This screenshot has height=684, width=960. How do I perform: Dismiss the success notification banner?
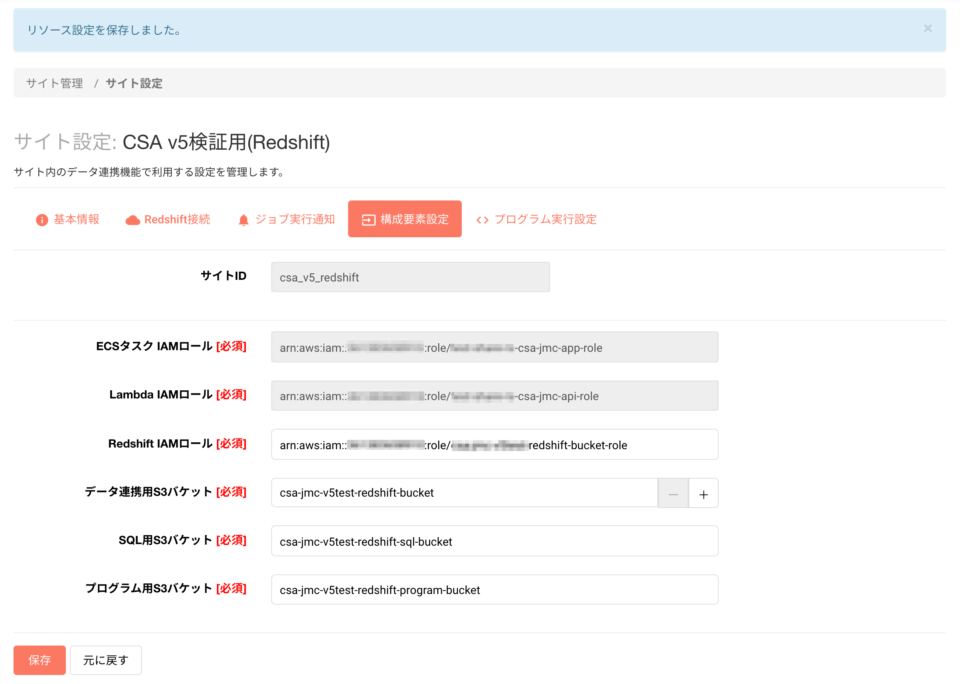(x=928, y=30)
